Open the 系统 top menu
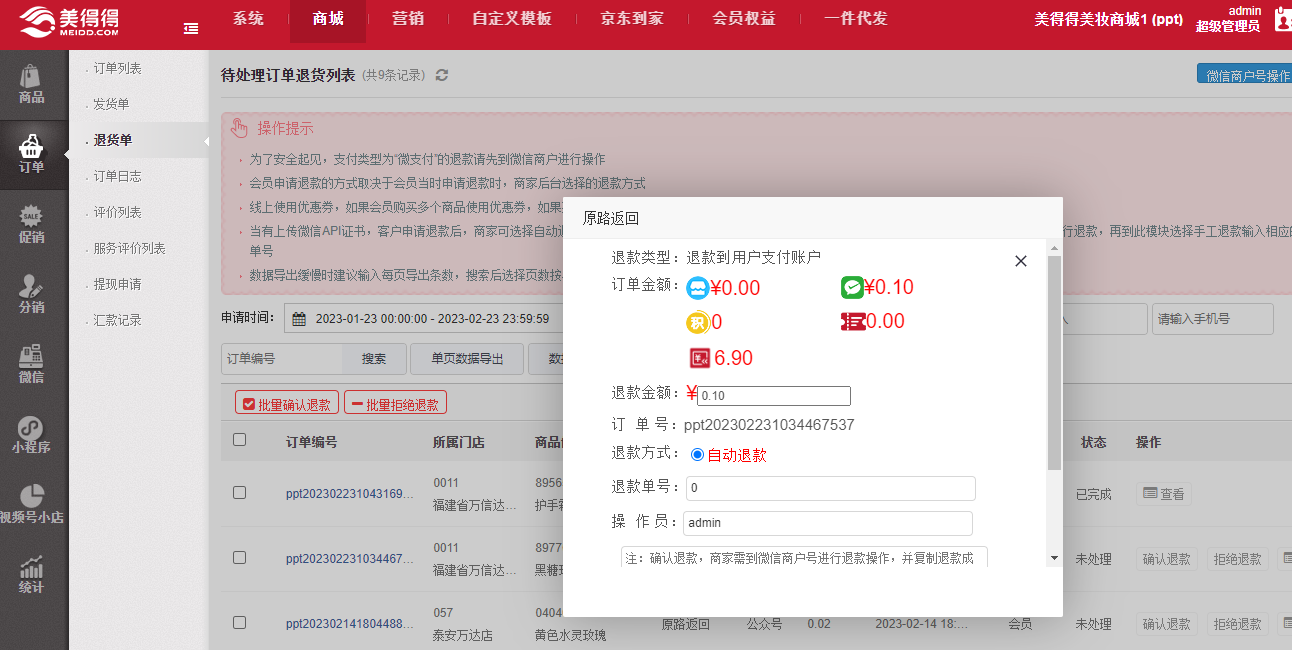Screen dimensions: 1292x650 248,19
